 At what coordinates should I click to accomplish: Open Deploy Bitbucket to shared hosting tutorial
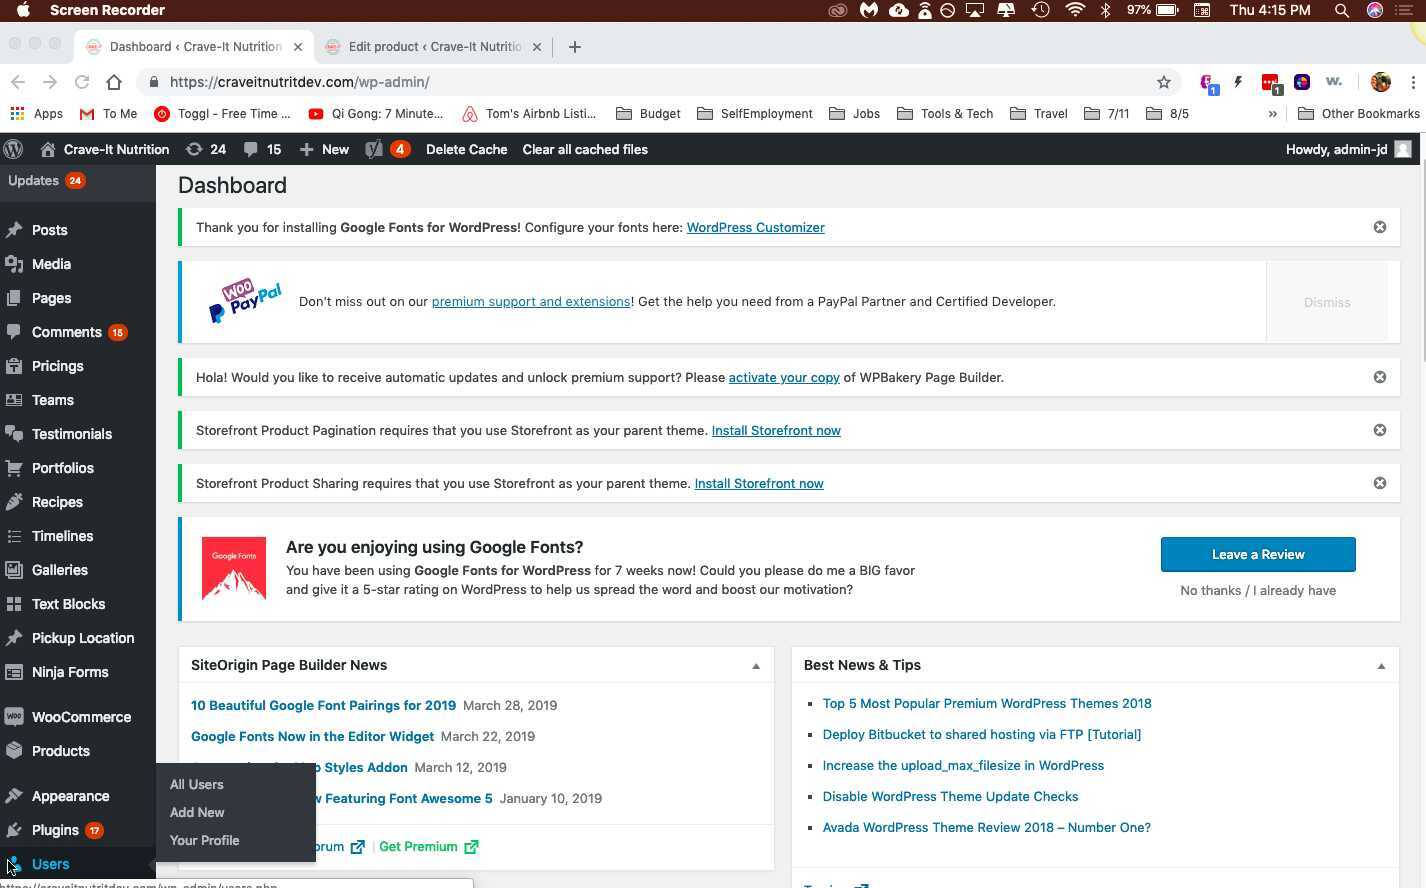point(982,734)
